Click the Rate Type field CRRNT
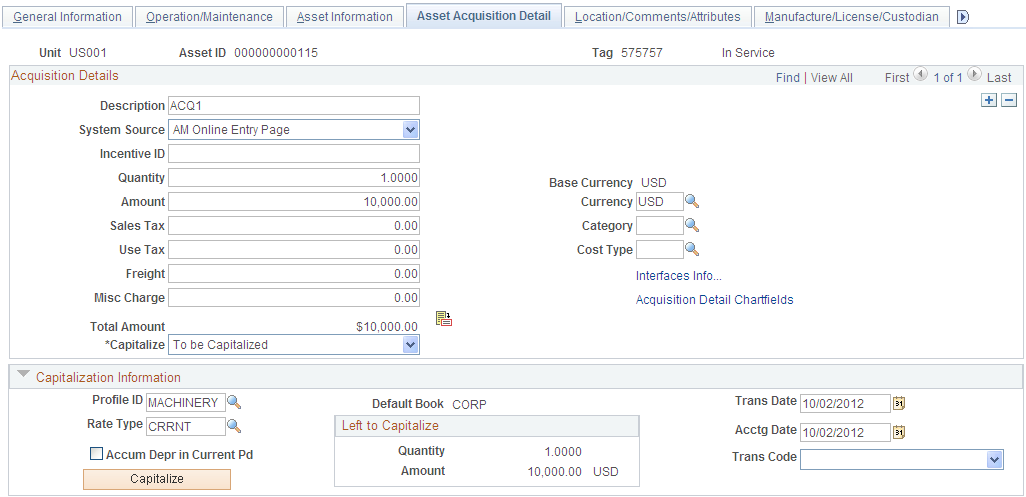The height and width of the screenshot is (497, 1026). (186, 426)
